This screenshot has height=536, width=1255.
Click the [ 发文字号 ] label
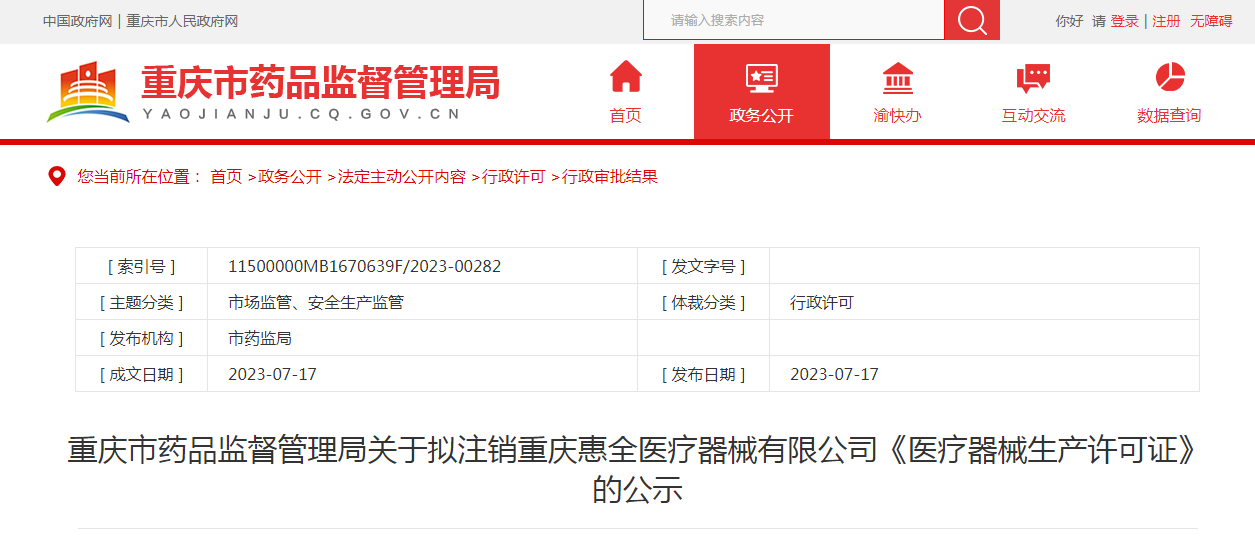point(703,266)
